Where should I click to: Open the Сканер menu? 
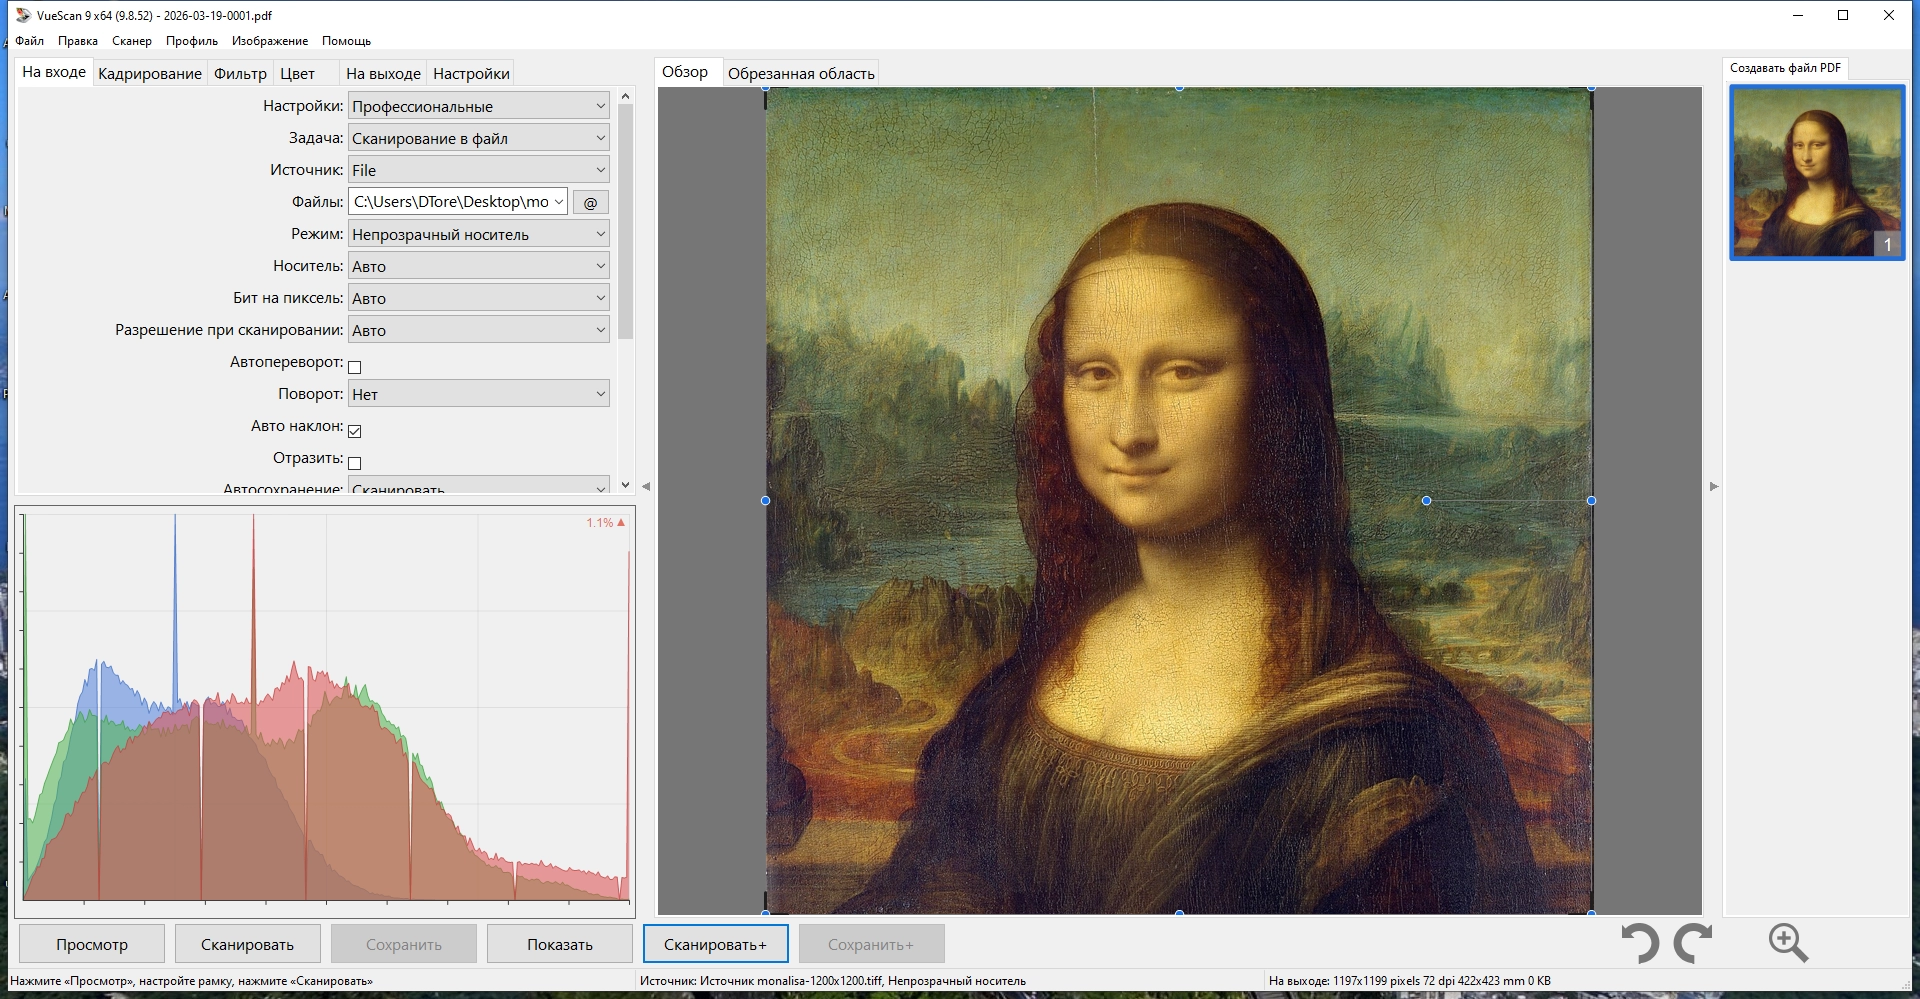point(131,41)
